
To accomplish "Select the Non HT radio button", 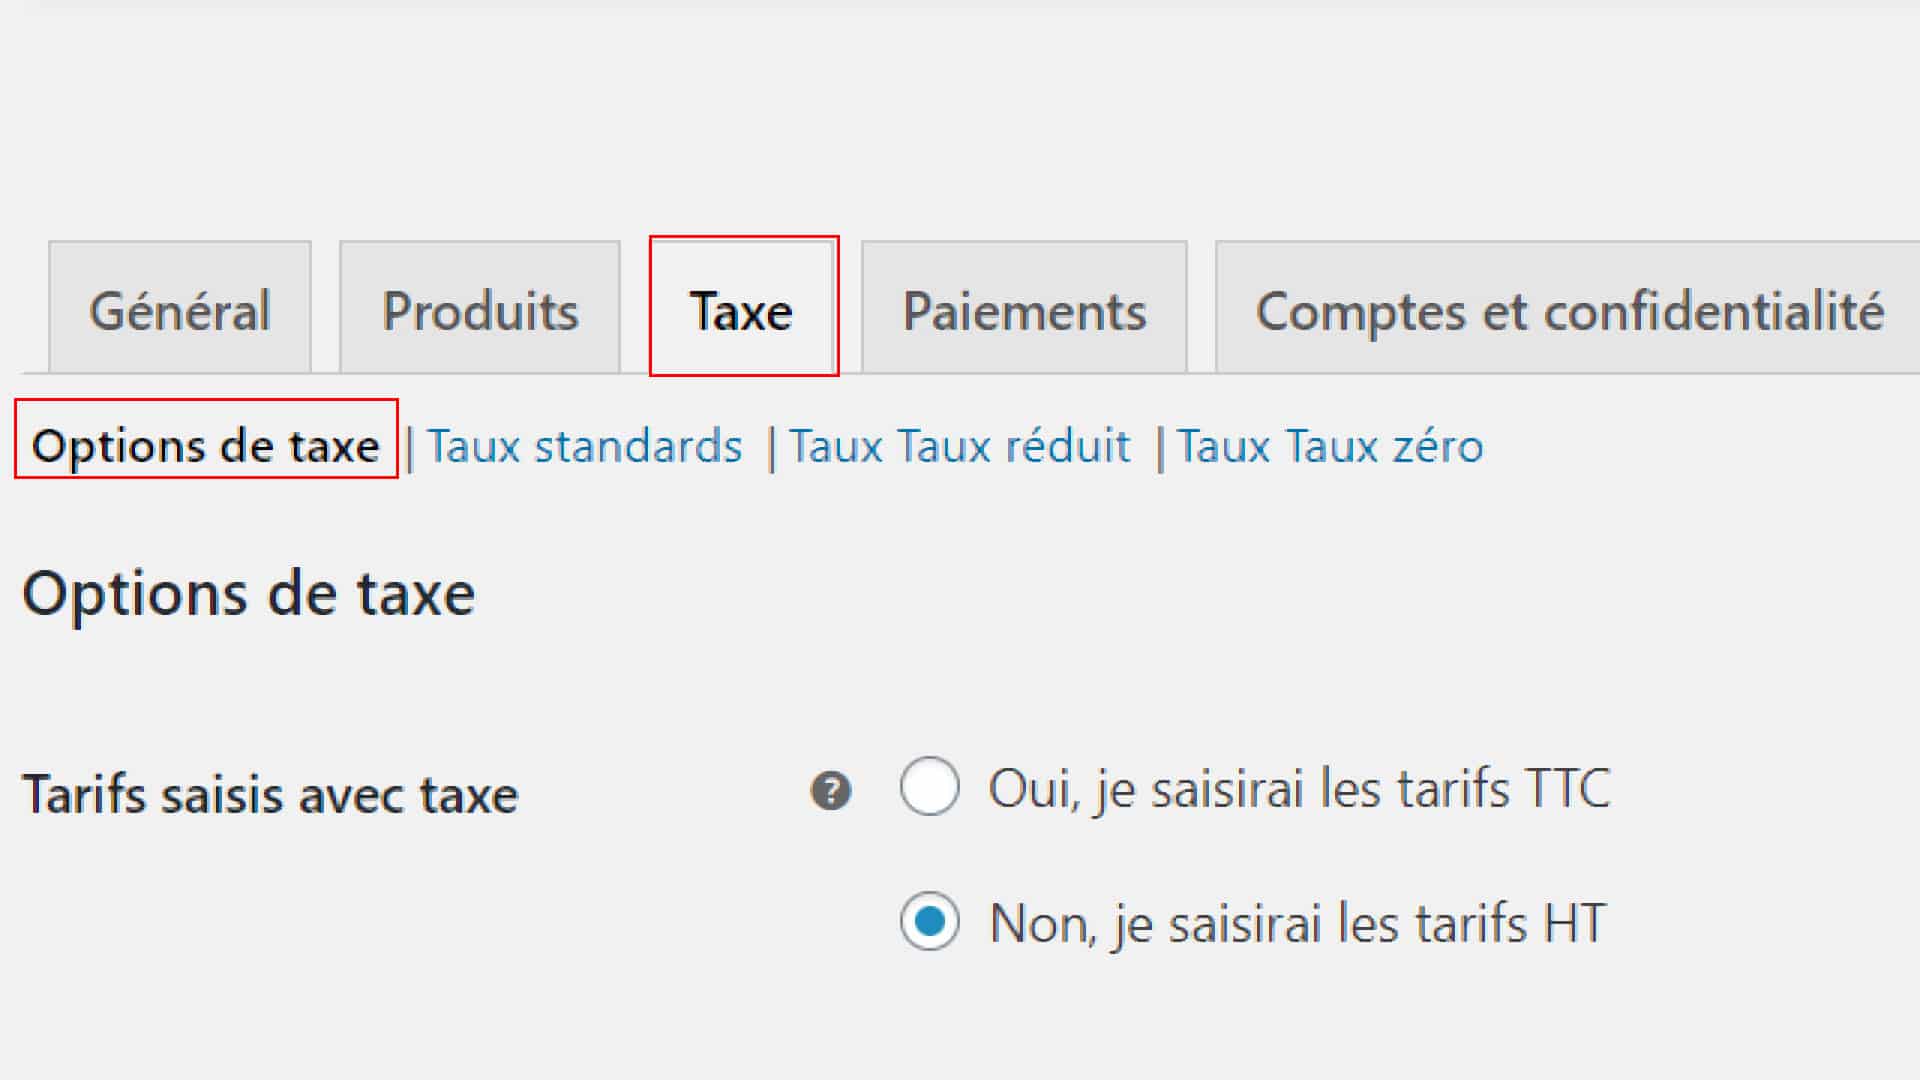I will click(929, 920).
